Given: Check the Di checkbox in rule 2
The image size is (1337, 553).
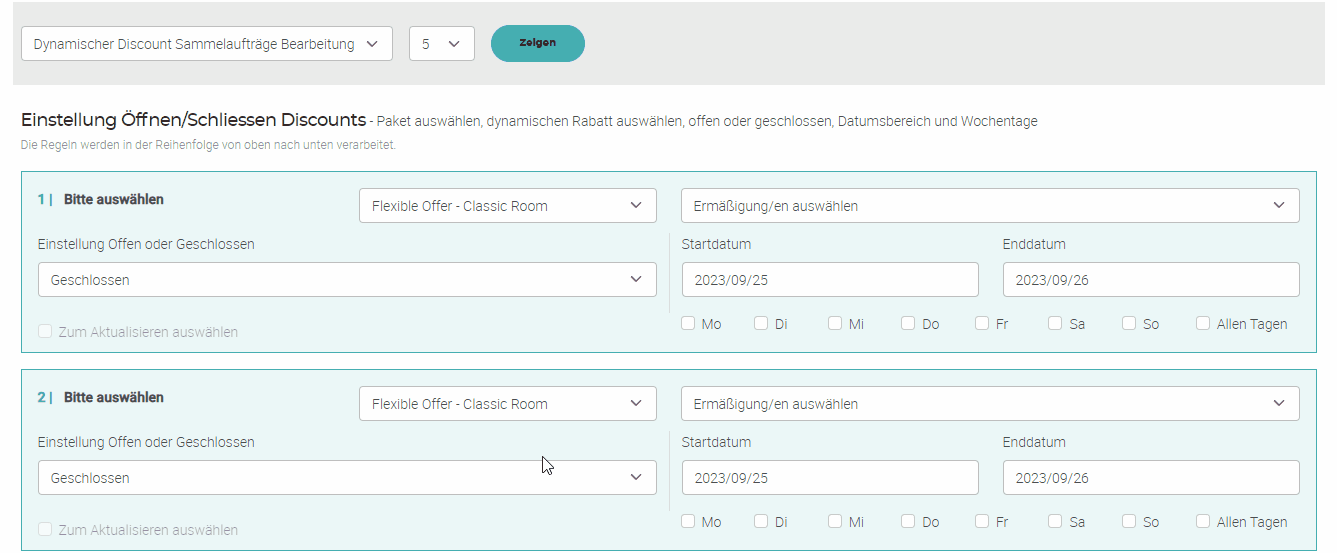Looking at the screenshot, I should pyautogui.click(x=761, y=521).
